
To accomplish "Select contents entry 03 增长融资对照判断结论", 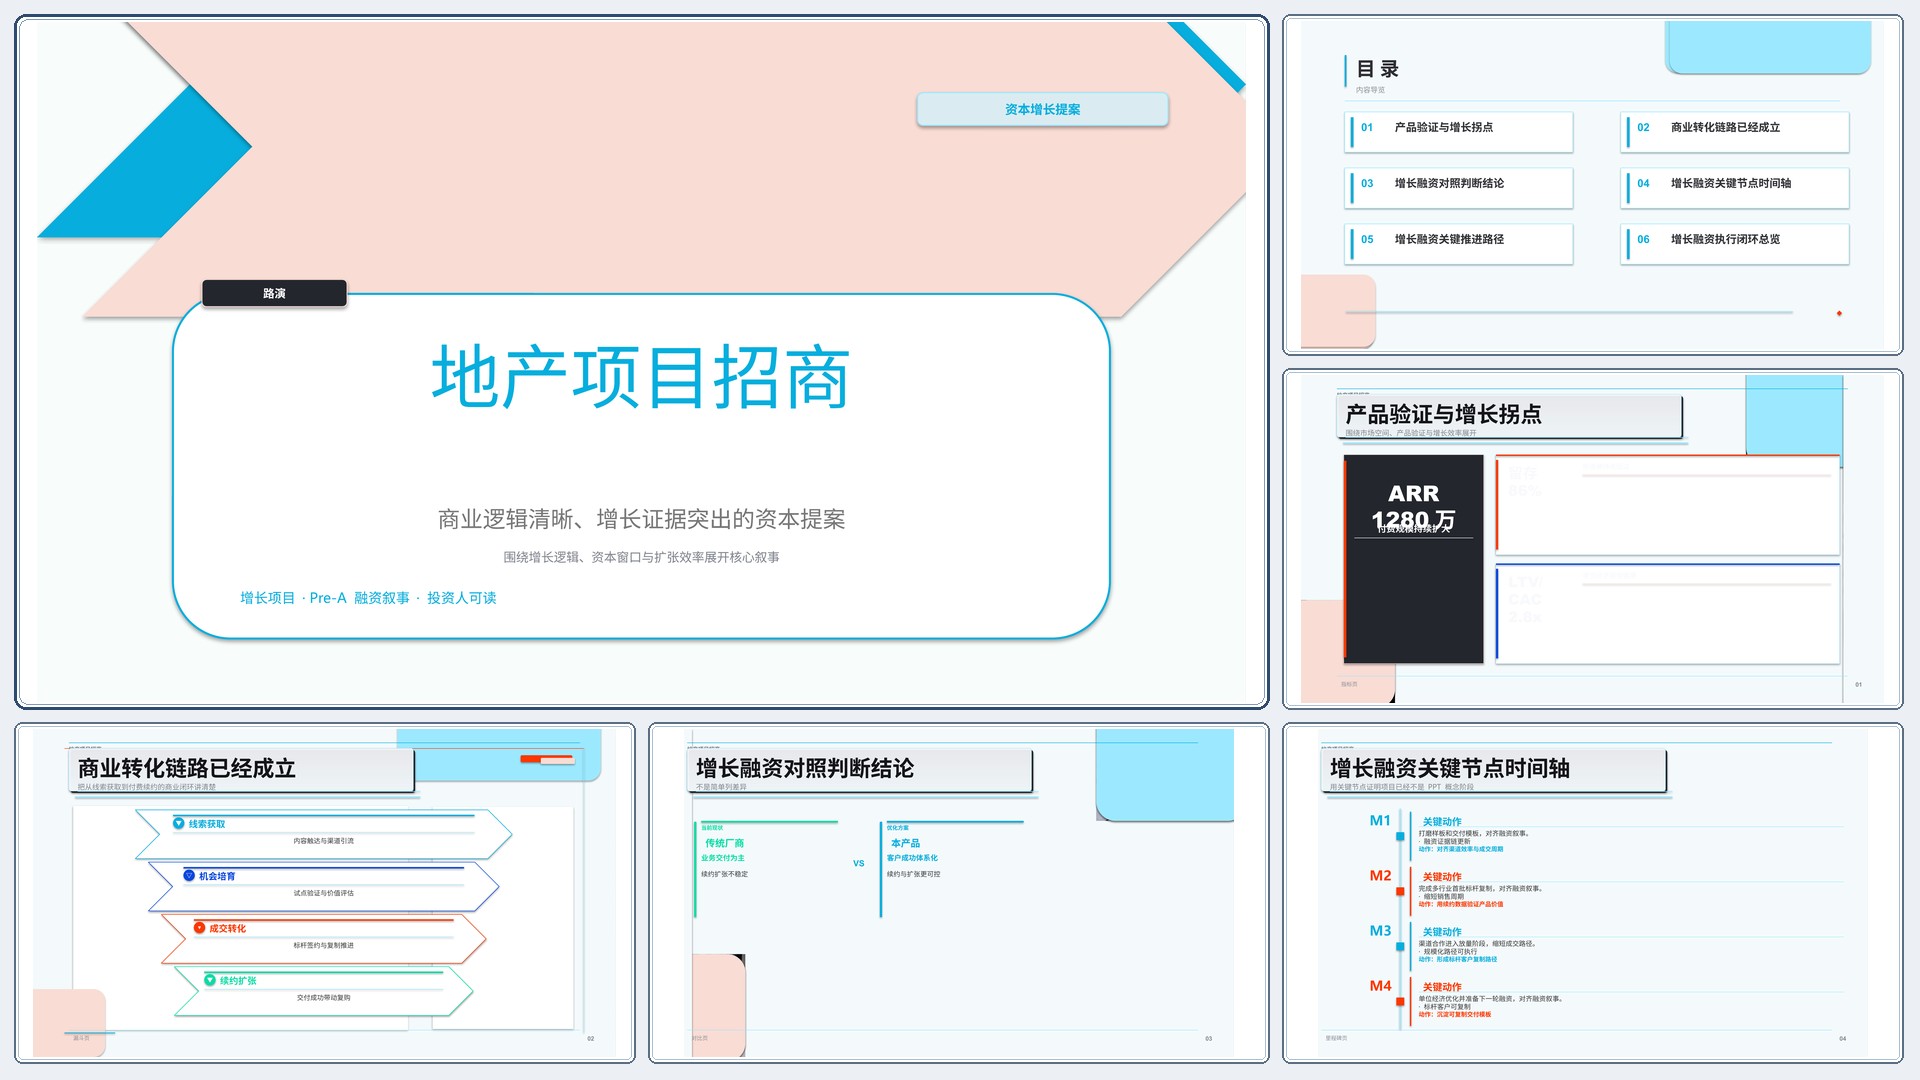I will 1459,187.
